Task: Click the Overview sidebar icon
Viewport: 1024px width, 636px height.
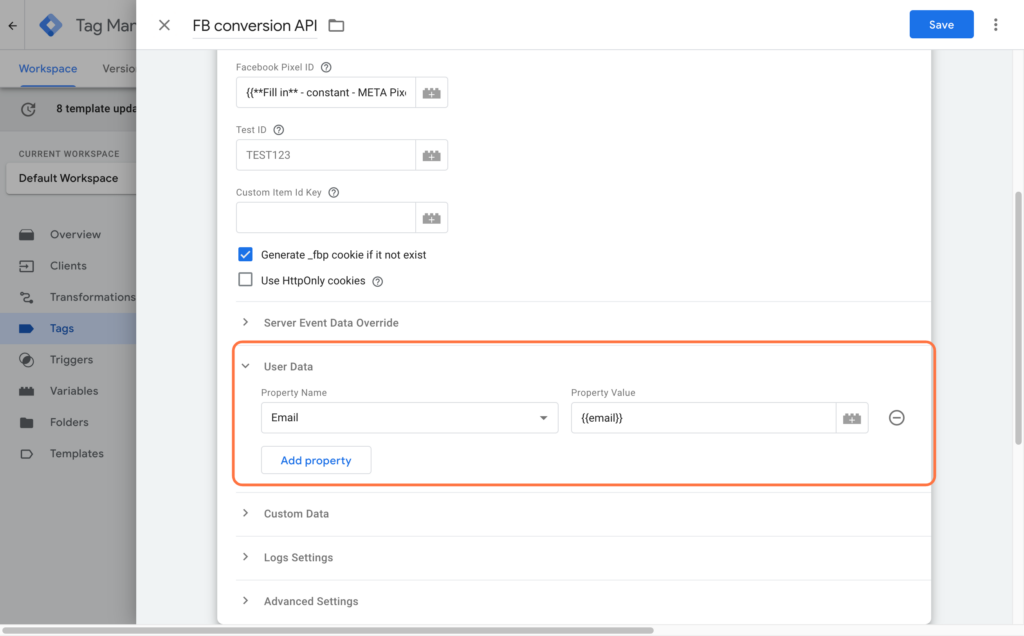Action: (26, 234)
